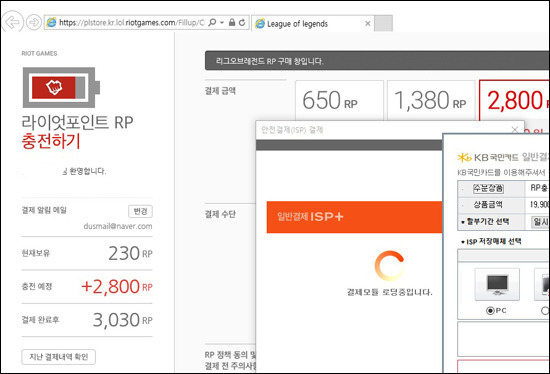Open a new blank browser tab
The width and height of the screenshot is (550, 374).
(383, 24)
